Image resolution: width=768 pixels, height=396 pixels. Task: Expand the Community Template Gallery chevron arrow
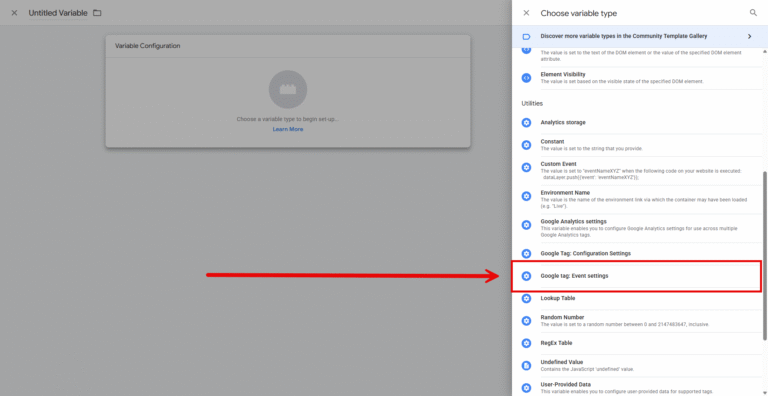(749, 36)
